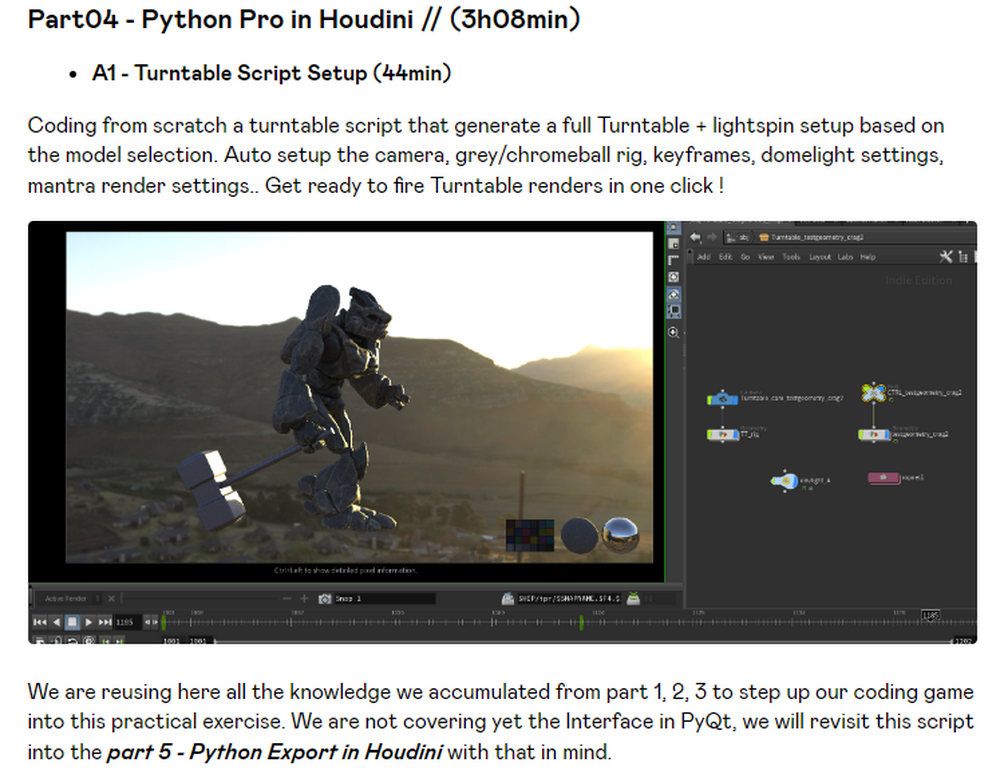Click the snapshot camera icon
Image resolution: width=1000 pixels, height=782 pixels.
coord(325,598)
